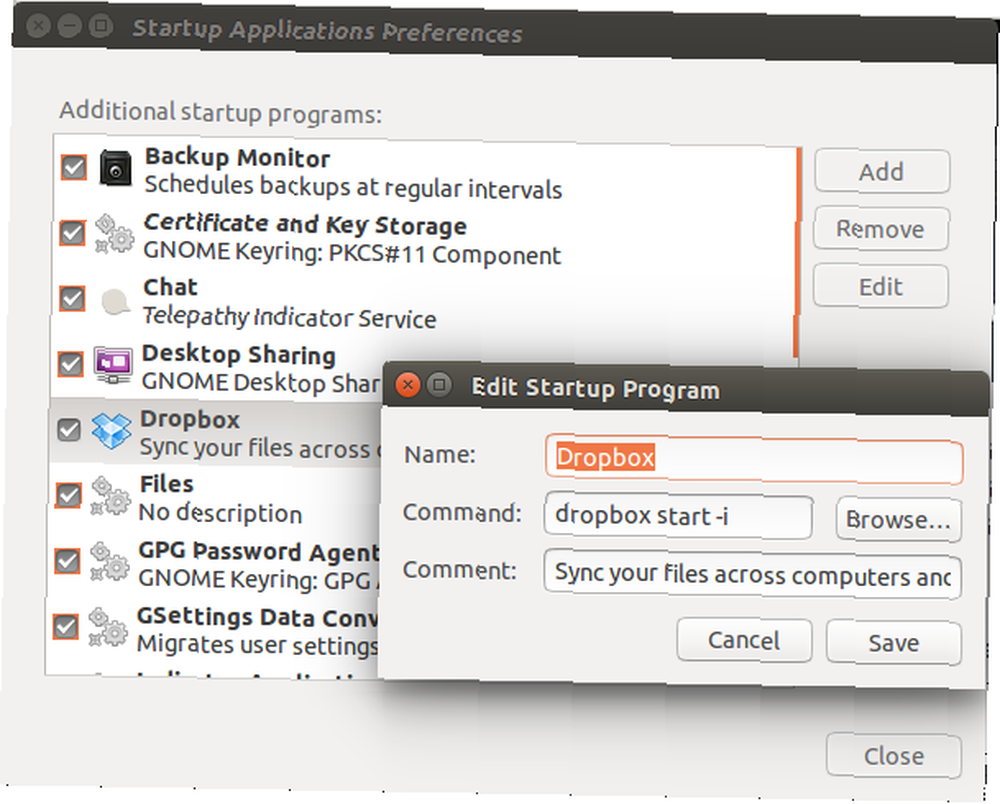The image size is (1000, 804).
Task: Toggle the Desktop Sharing checkbox
Action: coord(70,364)
